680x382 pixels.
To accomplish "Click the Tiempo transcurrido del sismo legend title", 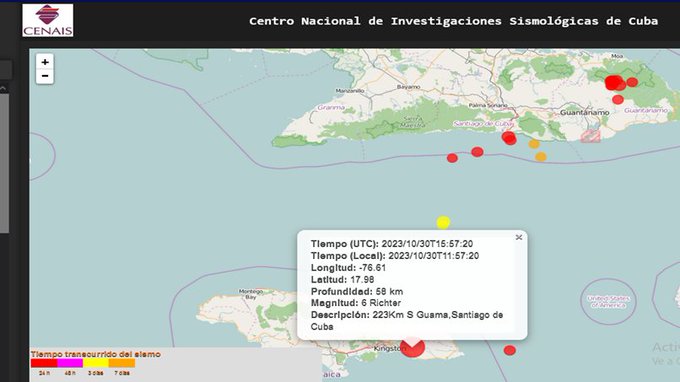I will (x=96, y=354).
